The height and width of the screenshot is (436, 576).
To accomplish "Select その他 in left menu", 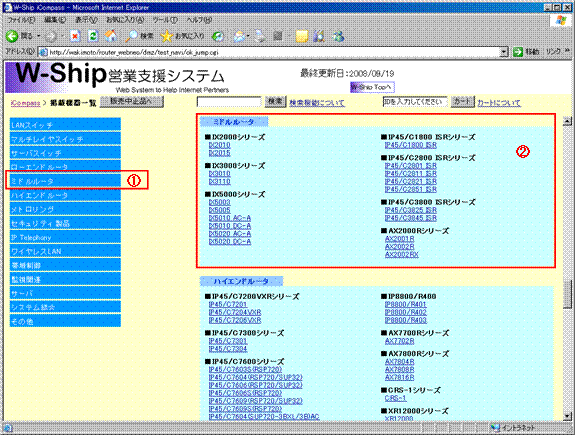I will click(x=65, y=321).
